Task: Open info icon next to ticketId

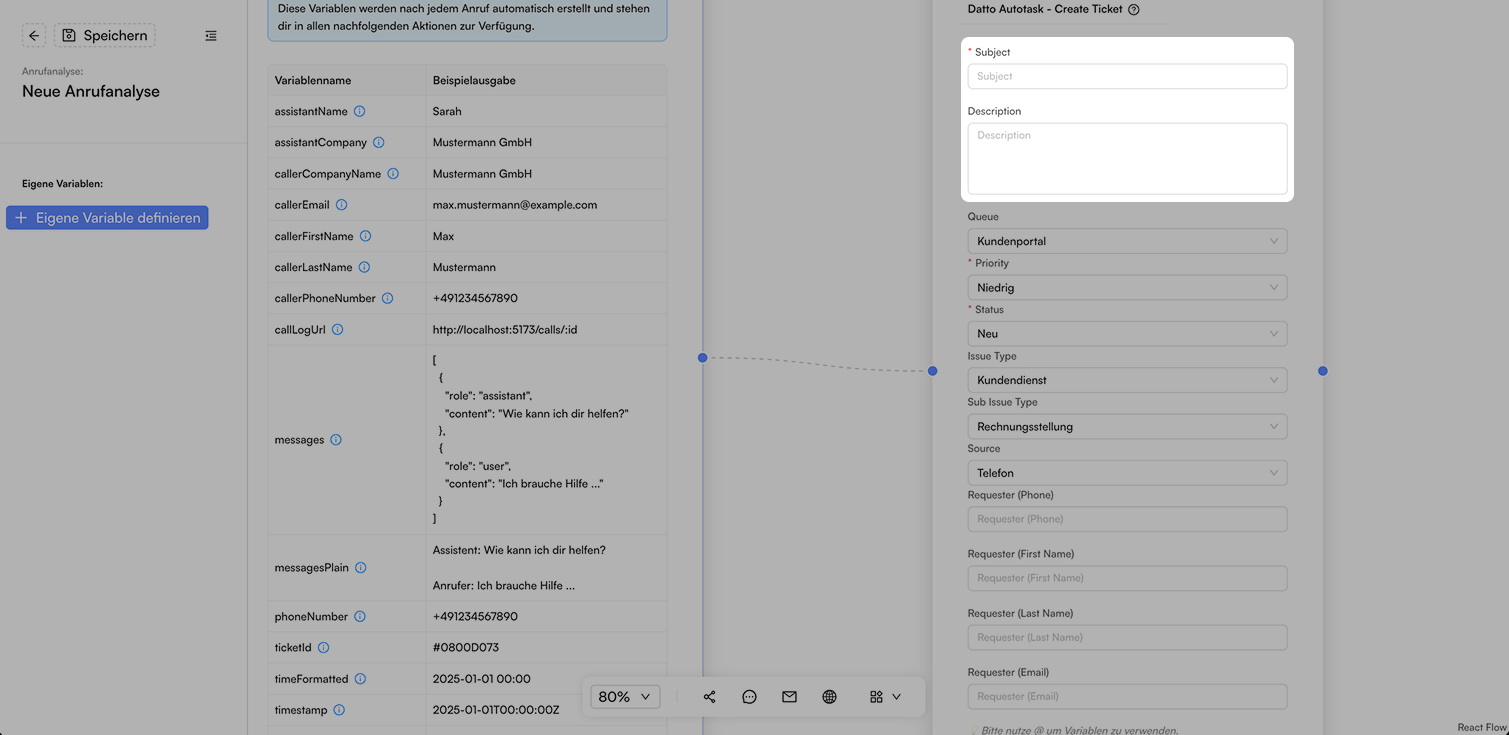Action: (x=323, y=647)
